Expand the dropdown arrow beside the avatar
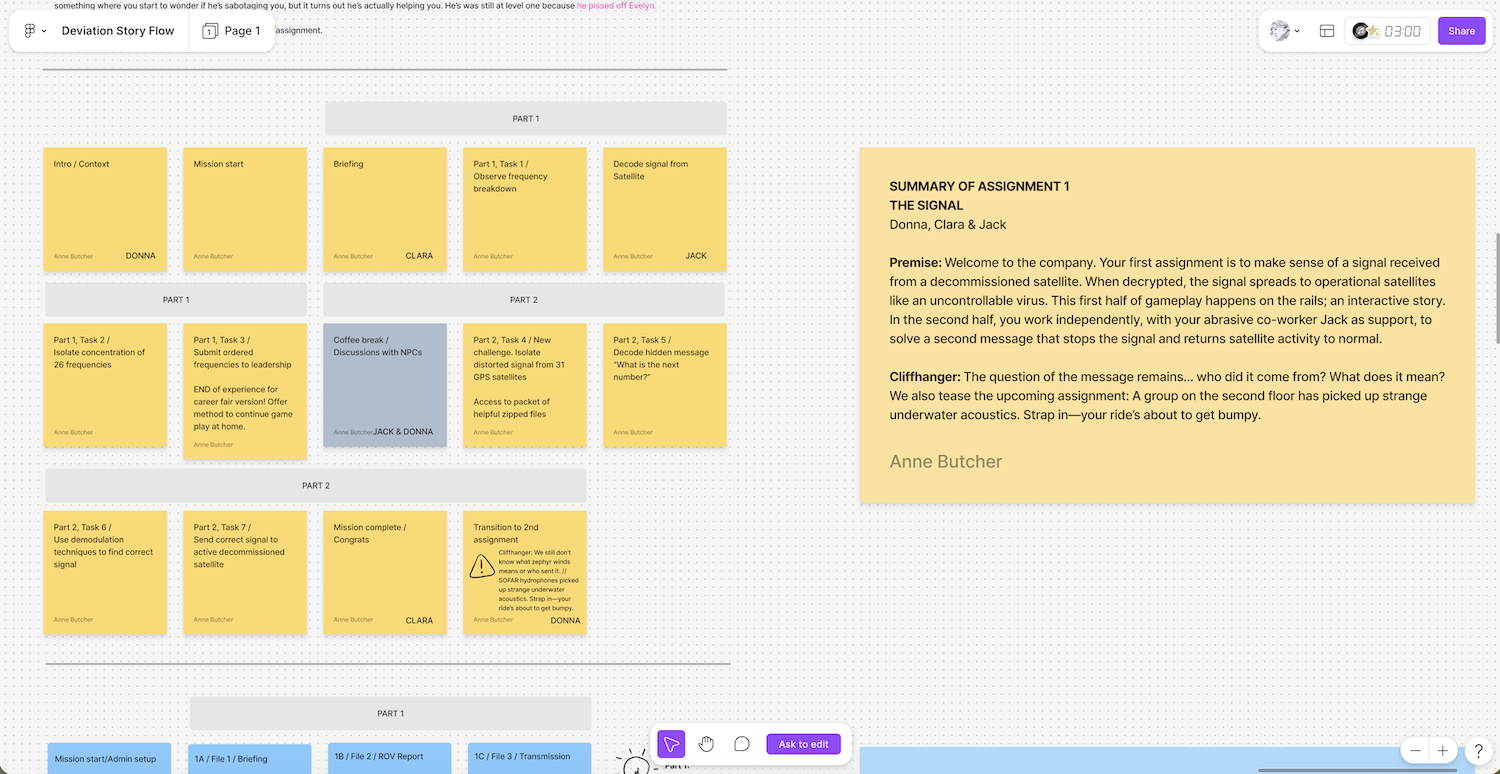 point(1297,31)
